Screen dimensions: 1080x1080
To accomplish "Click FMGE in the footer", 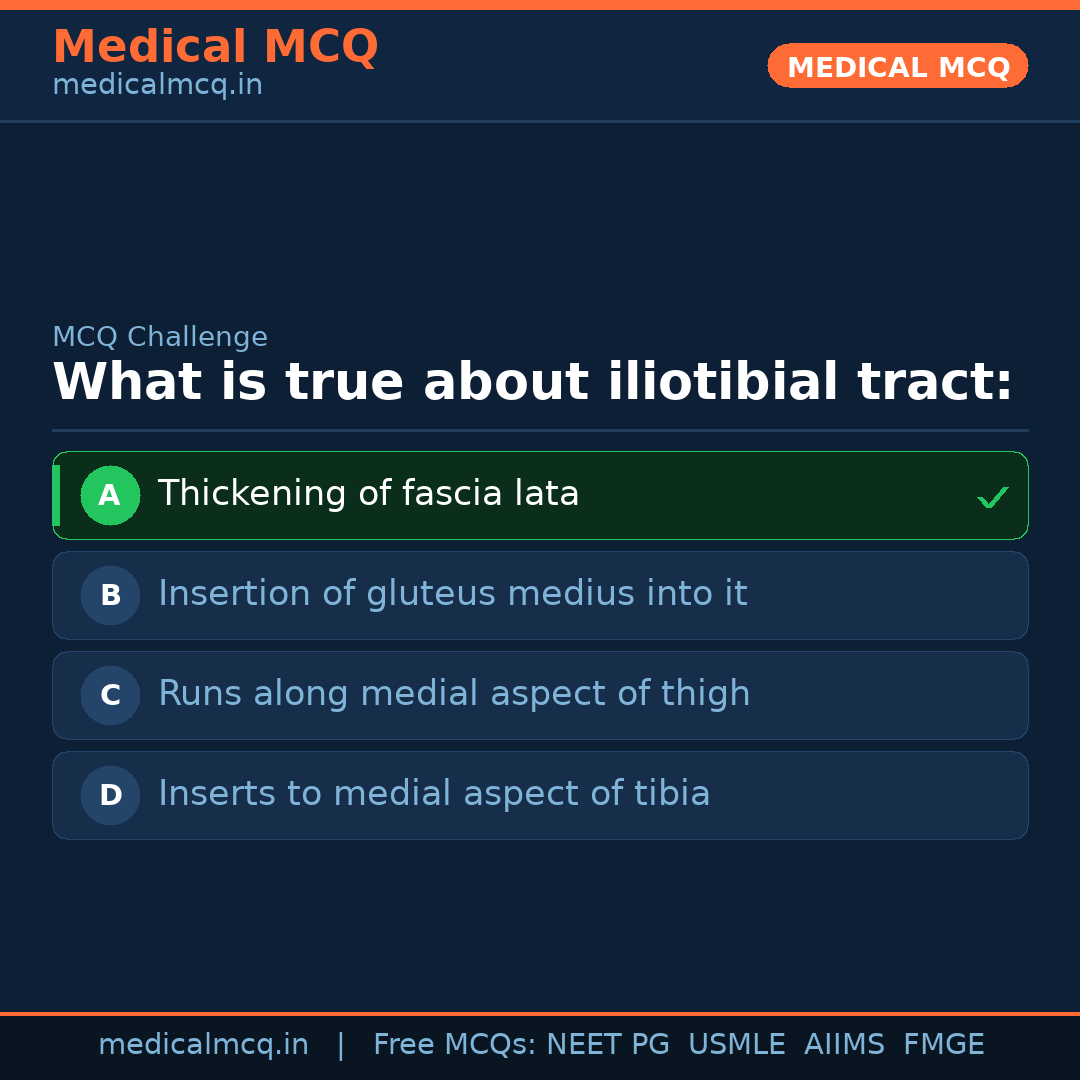I will point(943,1045).
